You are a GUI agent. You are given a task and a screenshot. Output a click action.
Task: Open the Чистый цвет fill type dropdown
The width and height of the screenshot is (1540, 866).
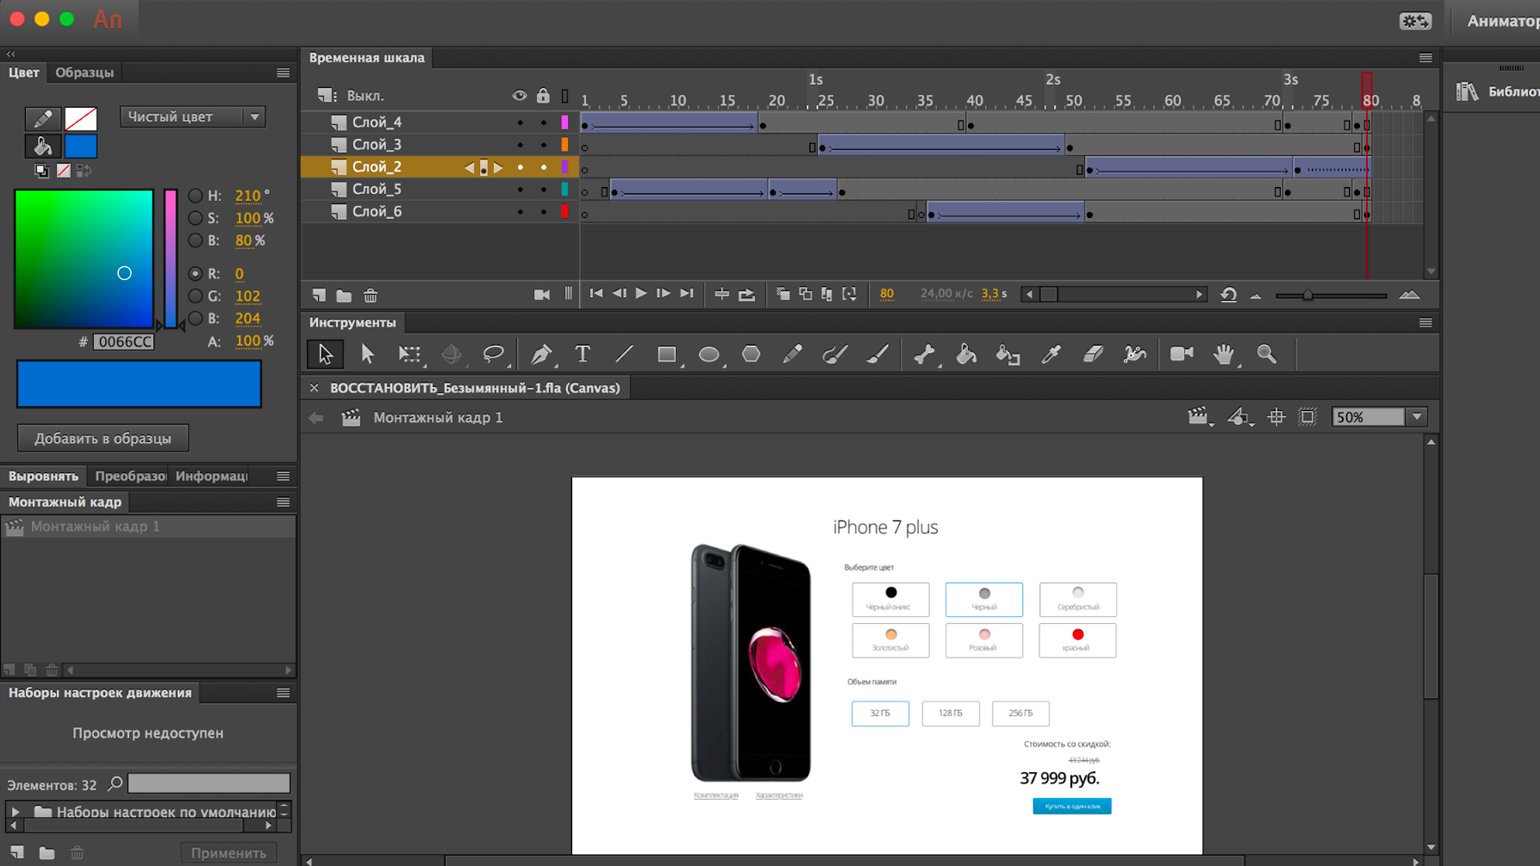[193, 117]
